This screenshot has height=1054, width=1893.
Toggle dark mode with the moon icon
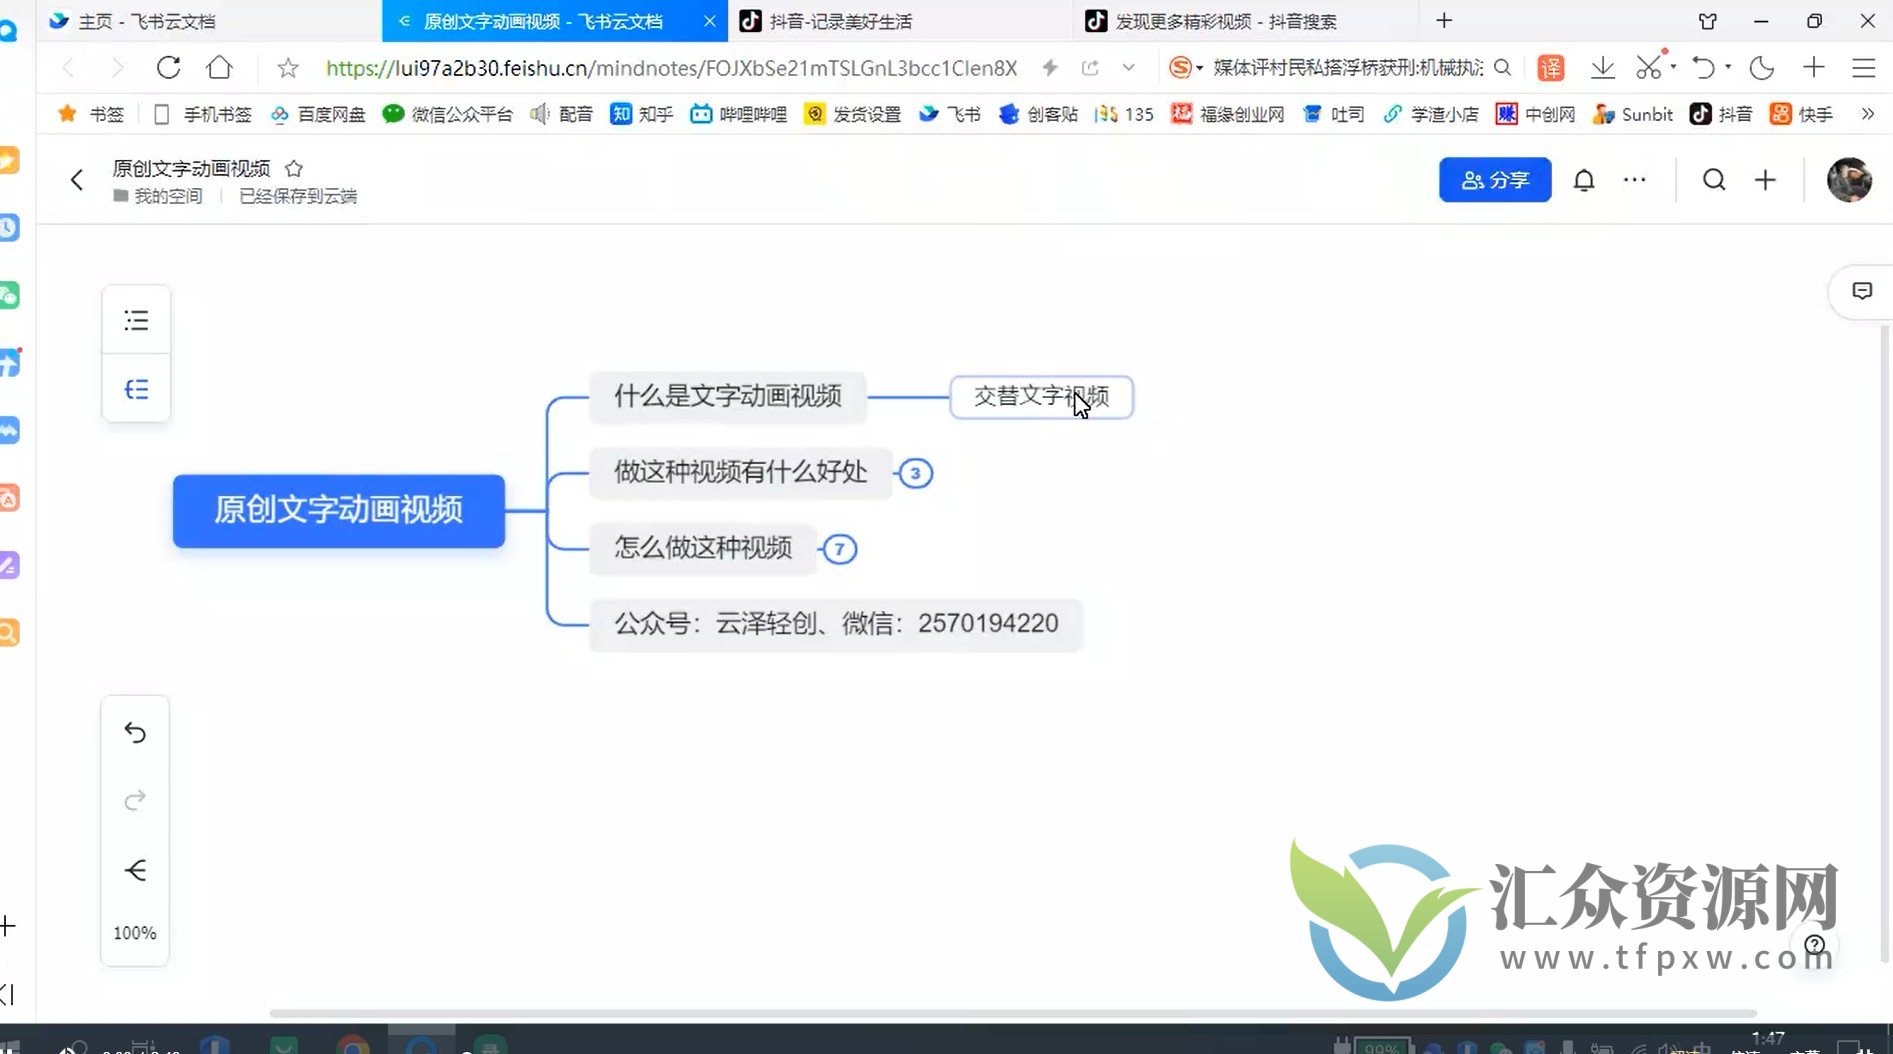[1761, 67]
